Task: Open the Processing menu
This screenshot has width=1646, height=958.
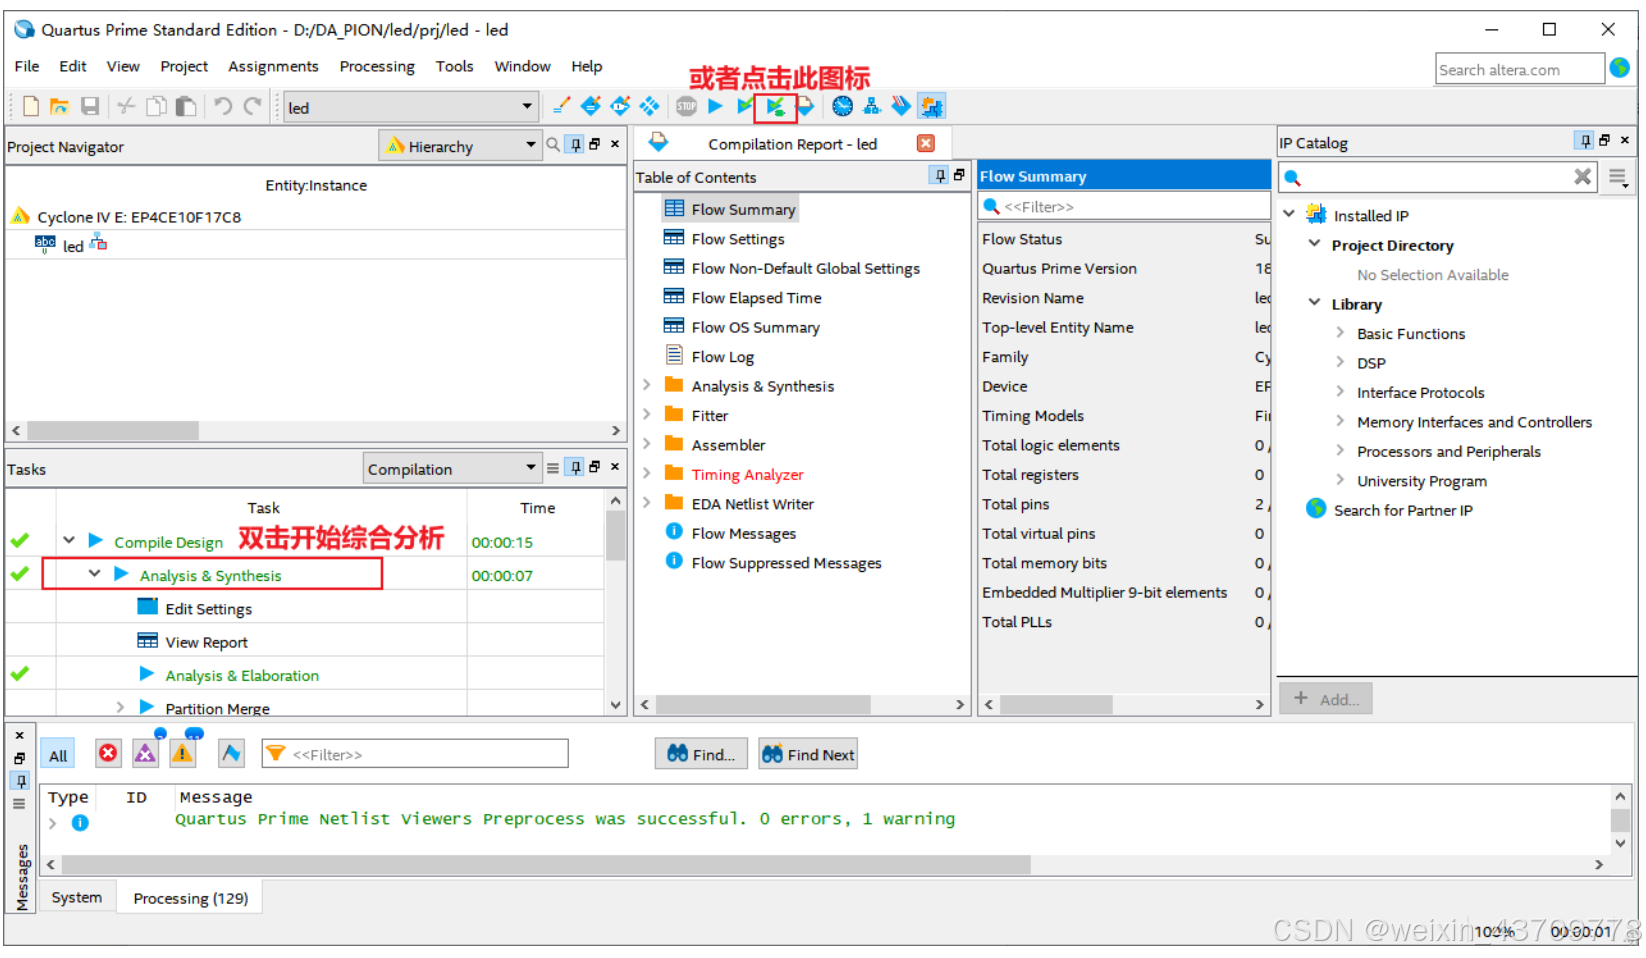Action: [377, 66]
